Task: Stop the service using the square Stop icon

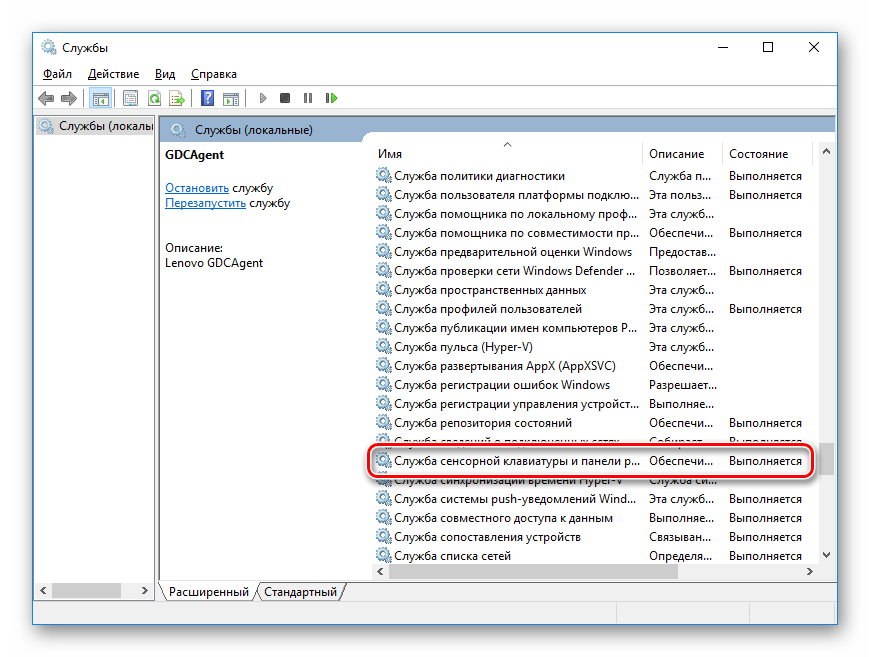Action: click(x=285, y=98)
